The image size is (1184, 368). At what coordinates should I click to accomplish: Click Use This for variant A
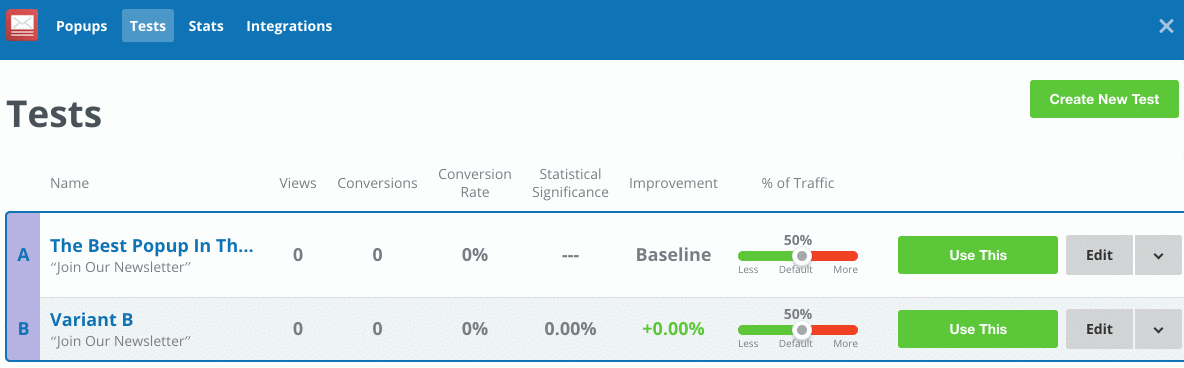(x=978, y=255)
